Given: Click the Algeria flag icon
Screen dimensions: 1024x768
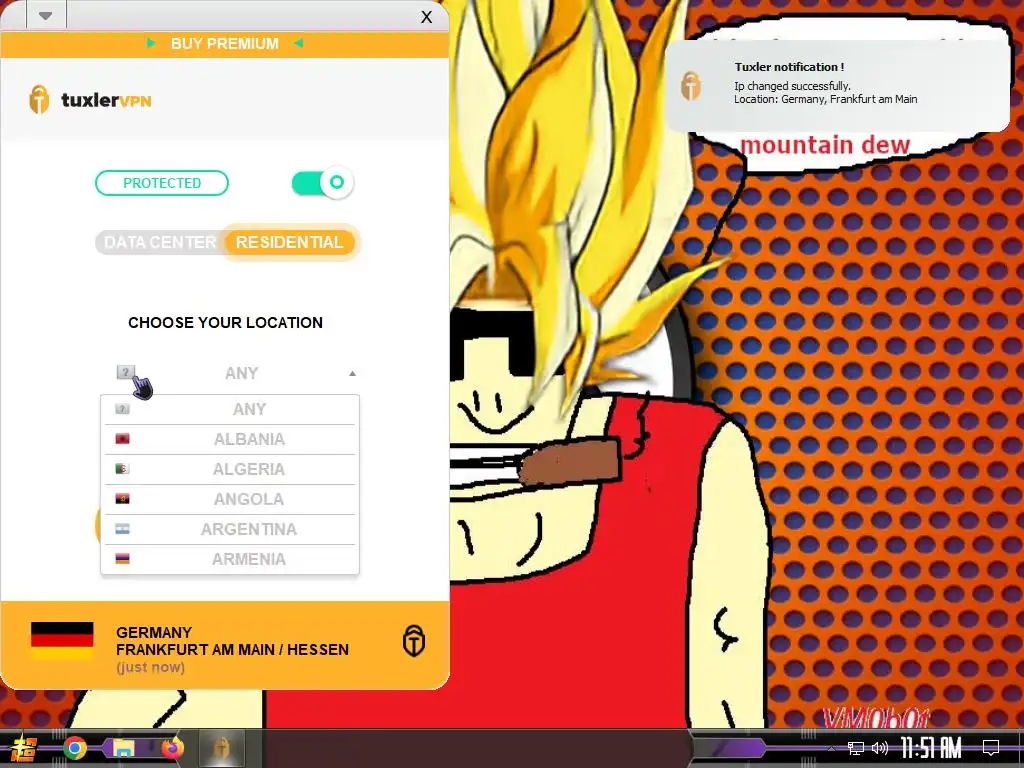Looking at the screenshot, I should tap(122, 469).
